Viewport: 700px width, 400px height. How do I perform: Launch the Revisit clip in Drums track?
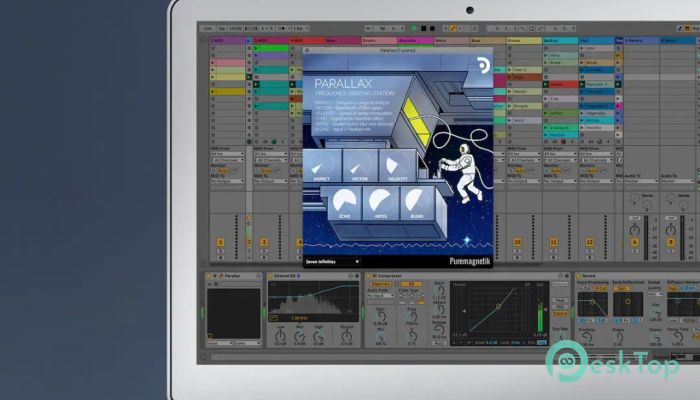(x=525, y=92)
